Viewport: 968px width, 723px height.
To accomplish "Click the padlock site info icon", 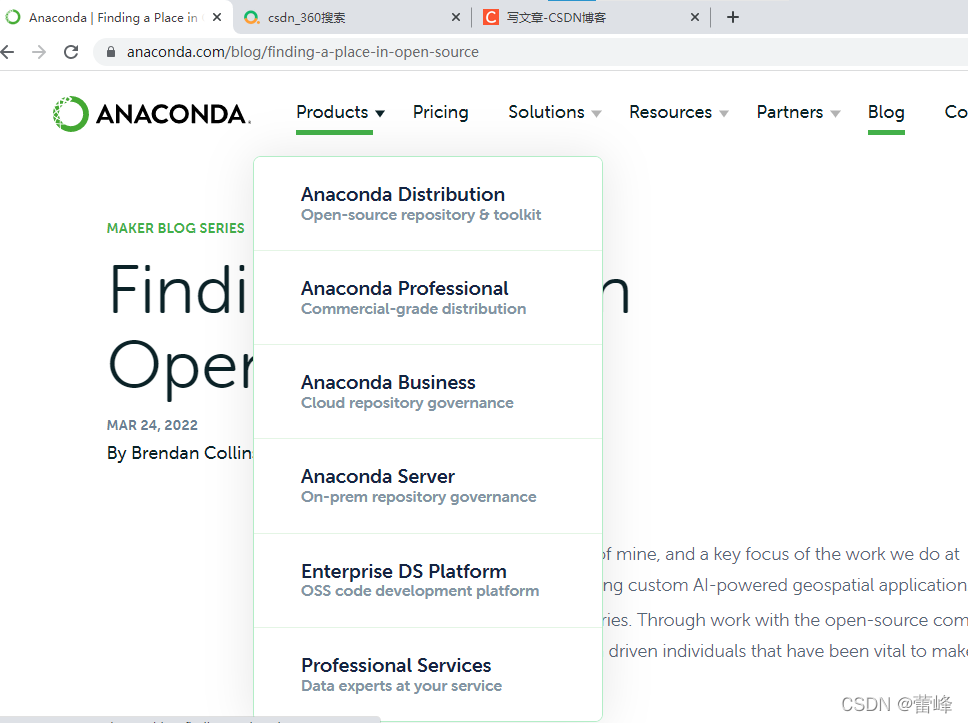I will click(111, 52).
